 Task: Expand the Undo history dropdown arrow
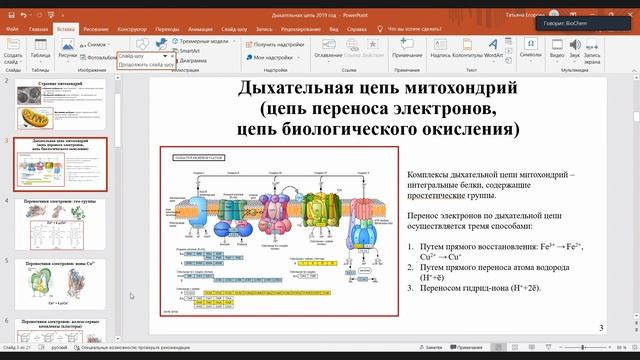tap(31, 15)
